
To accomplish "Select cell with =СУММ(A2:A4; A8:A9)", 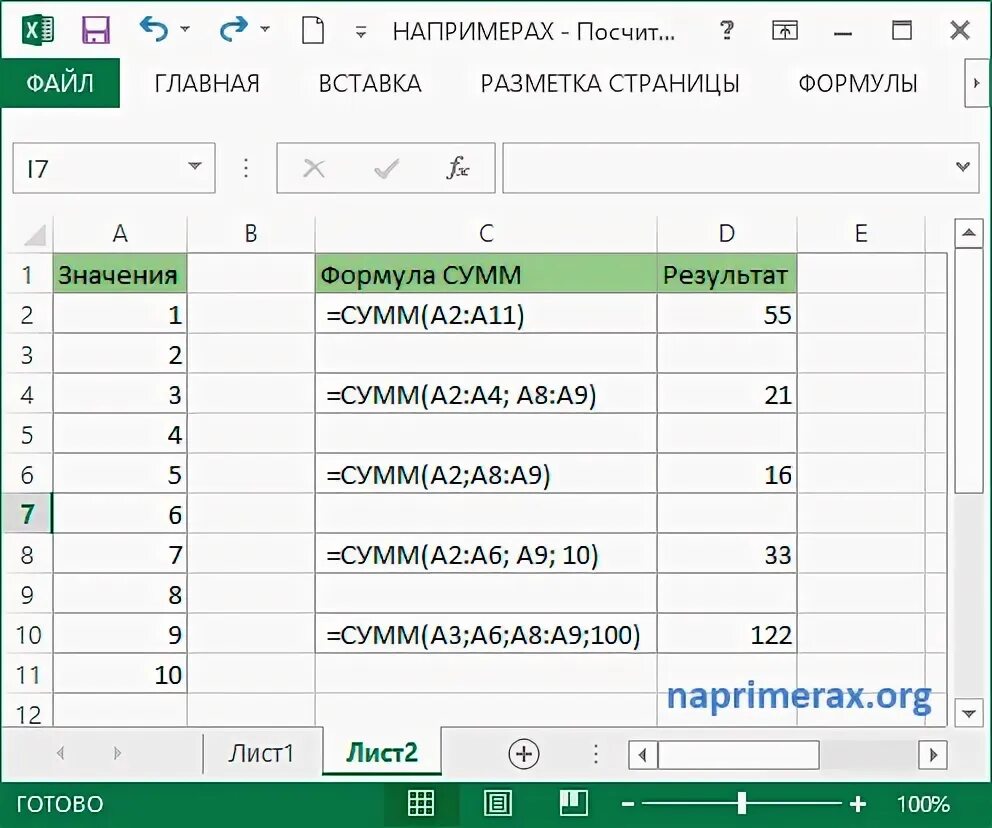I will [486, 395].
